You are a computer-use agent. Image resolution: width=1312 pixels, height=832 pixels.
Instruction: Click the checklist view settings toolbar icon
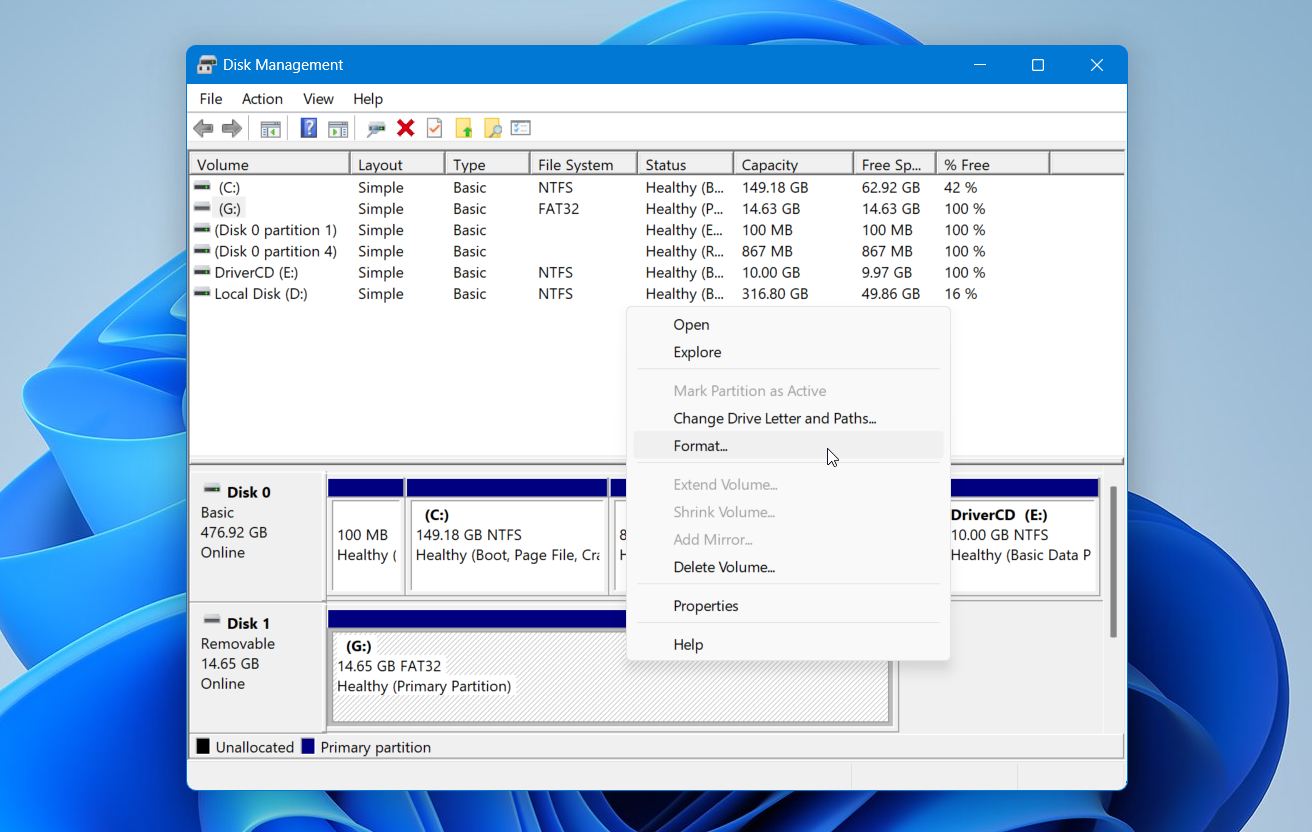tap(520, 128)
